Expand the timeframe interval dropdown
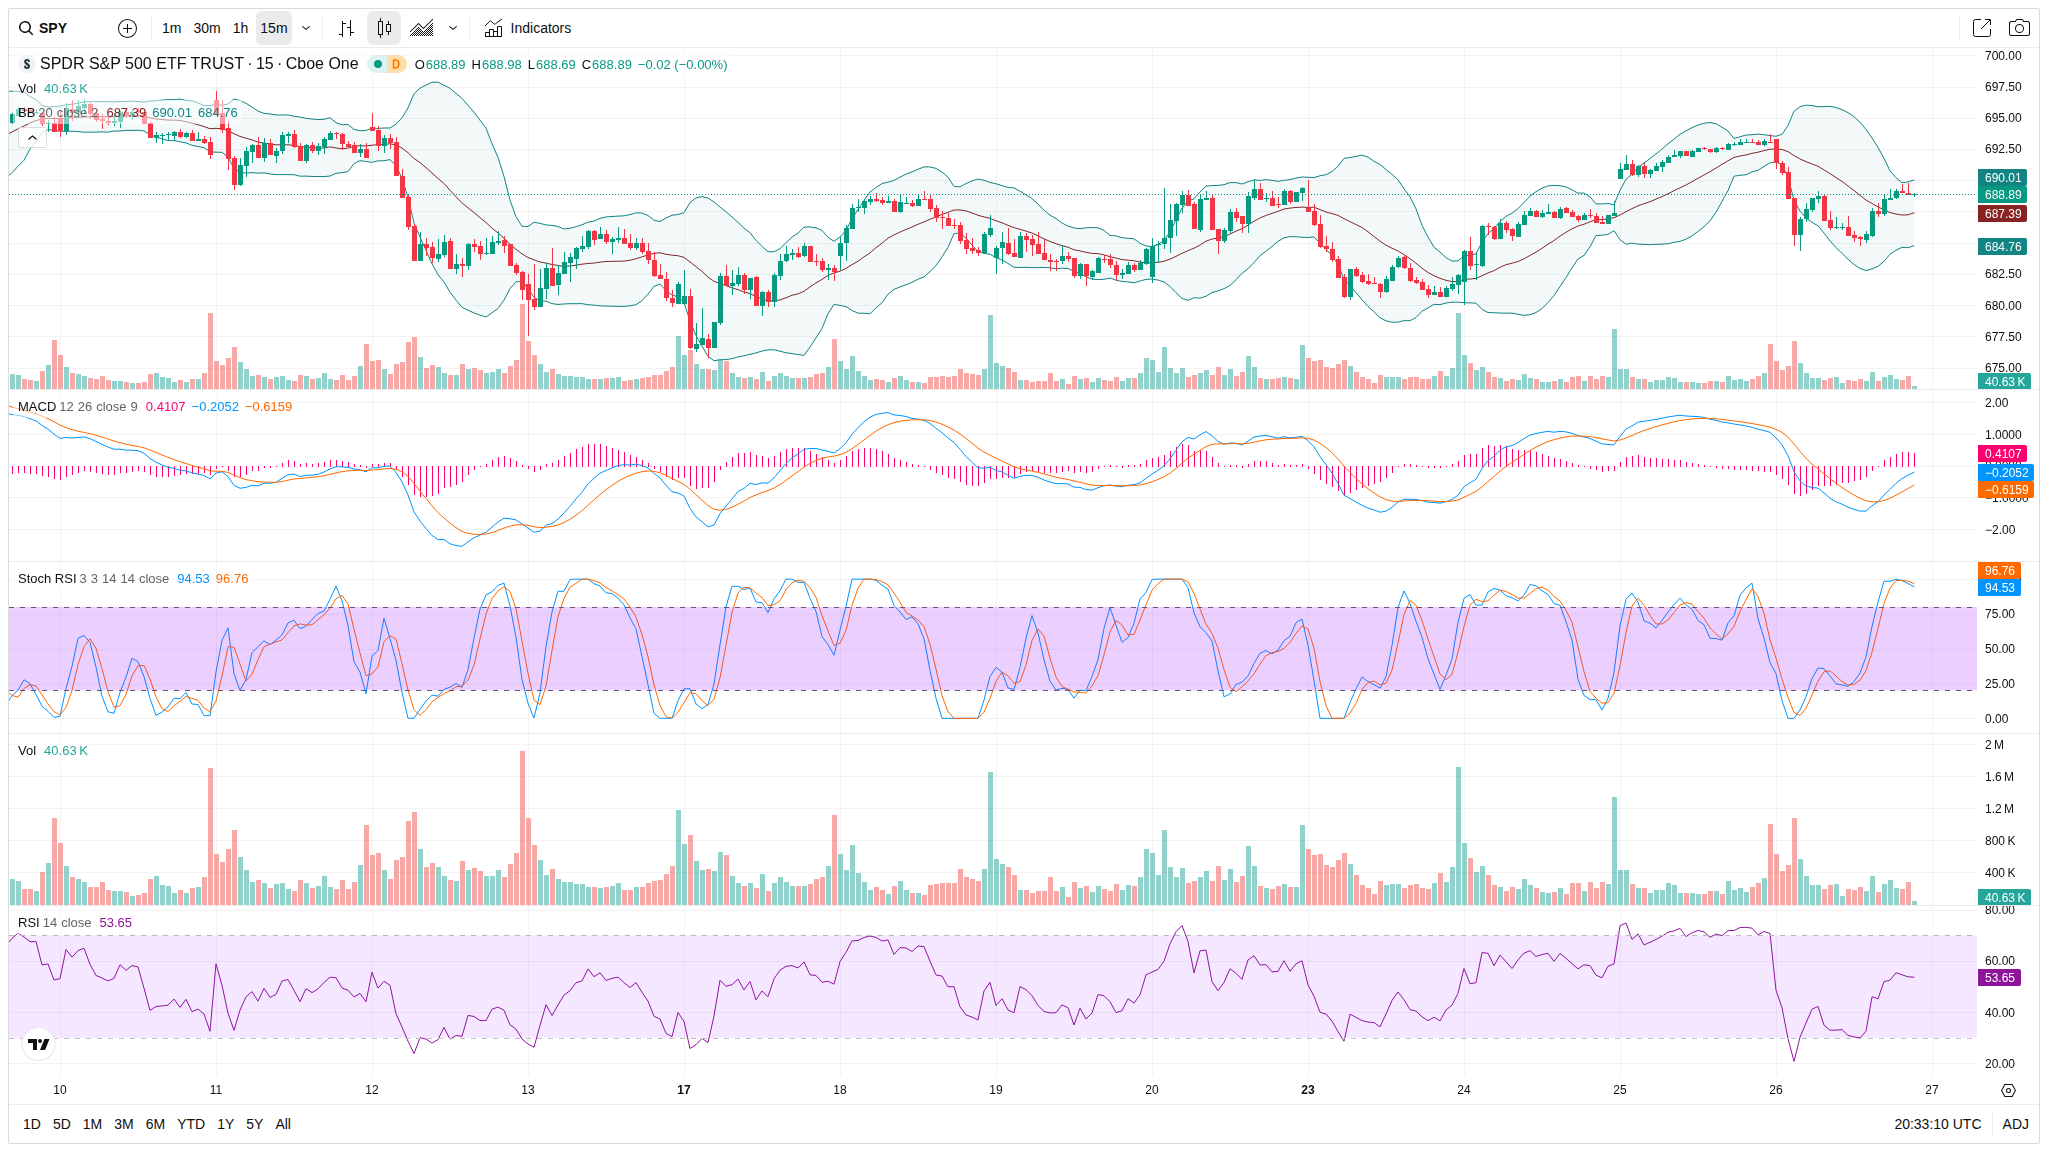Screen dimensions: 2048x1152 coord(306,28)
